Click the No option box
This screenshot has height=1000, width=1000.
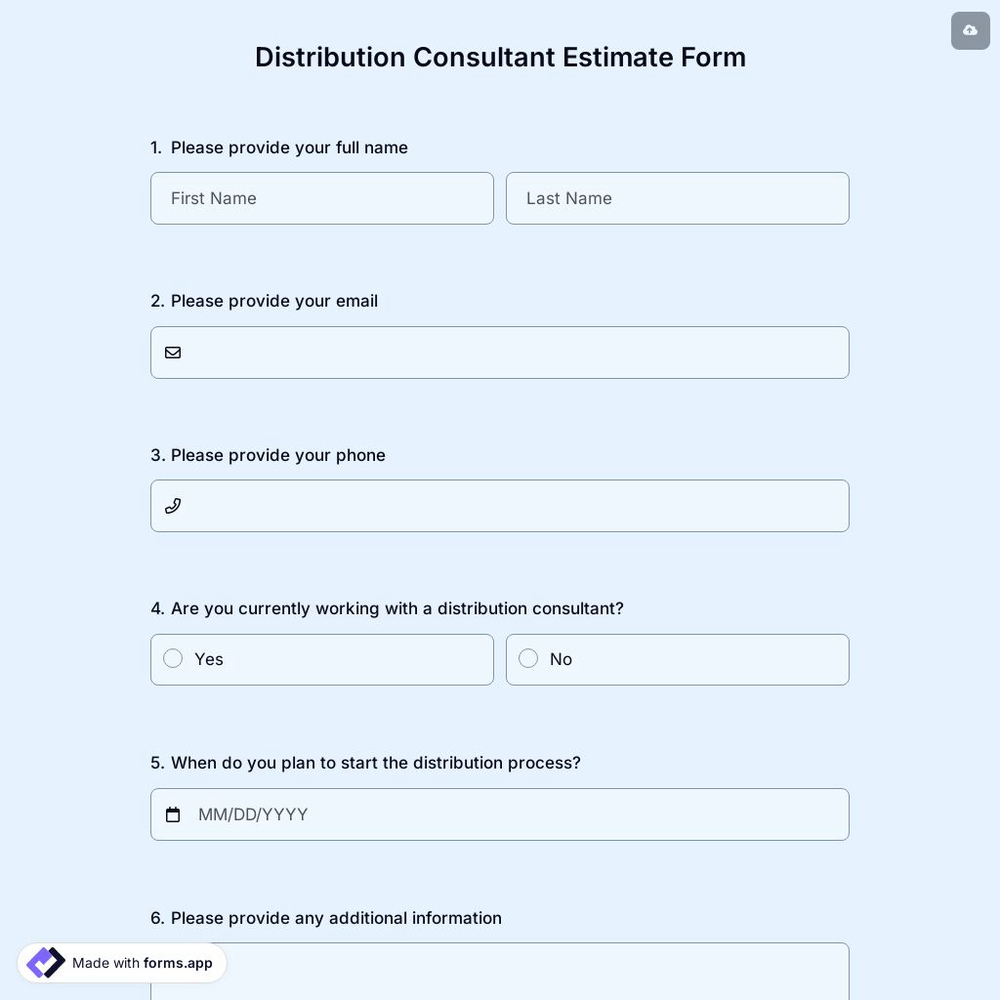(677, 659)
